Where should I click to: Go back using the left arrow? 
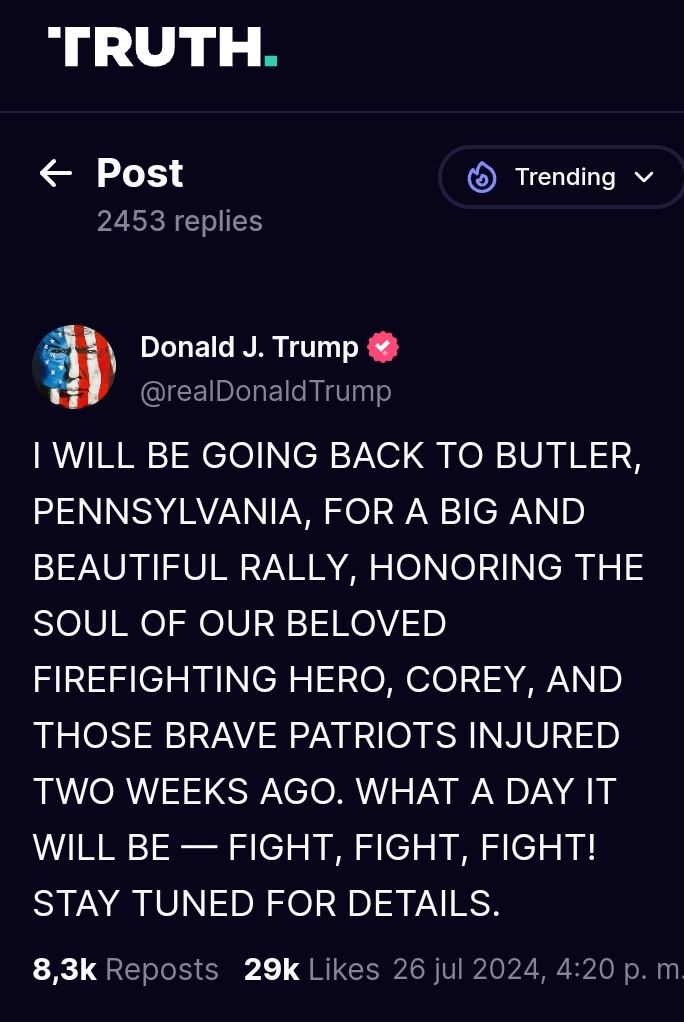tap(56, 174)
